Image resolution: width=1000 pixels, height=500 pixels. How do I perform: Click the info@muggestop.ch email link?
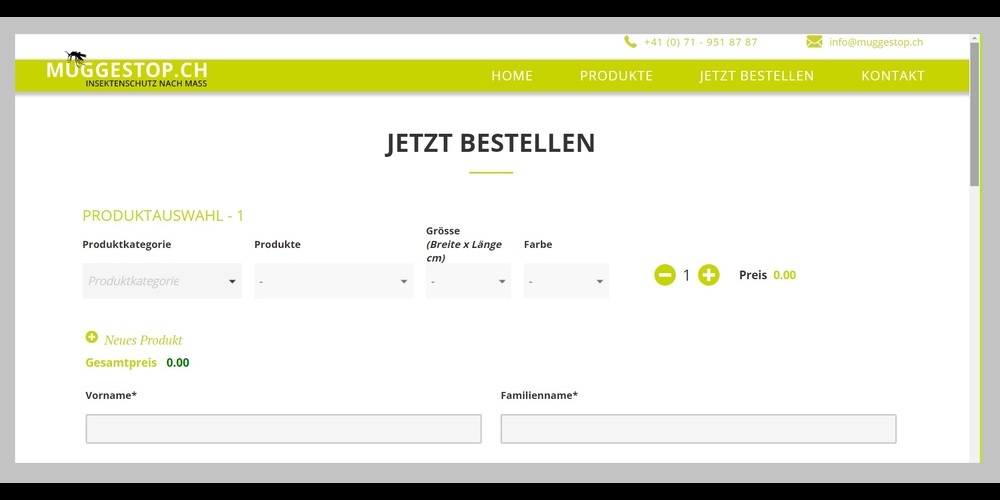tap(876, 42)
